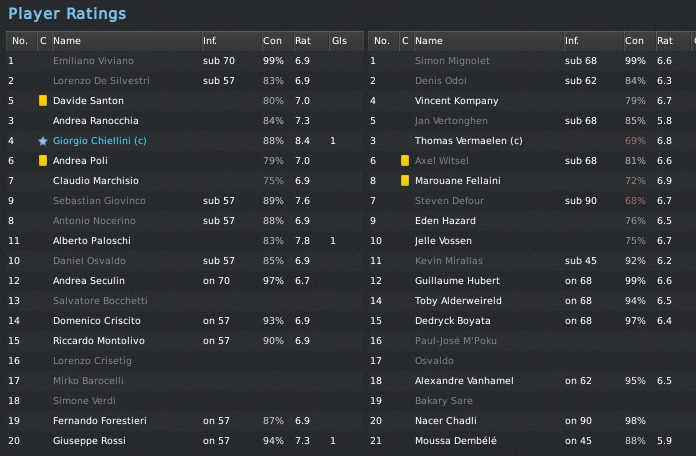
Task: Select Moussa Dembélé's row
Action: tap(458, 441)
